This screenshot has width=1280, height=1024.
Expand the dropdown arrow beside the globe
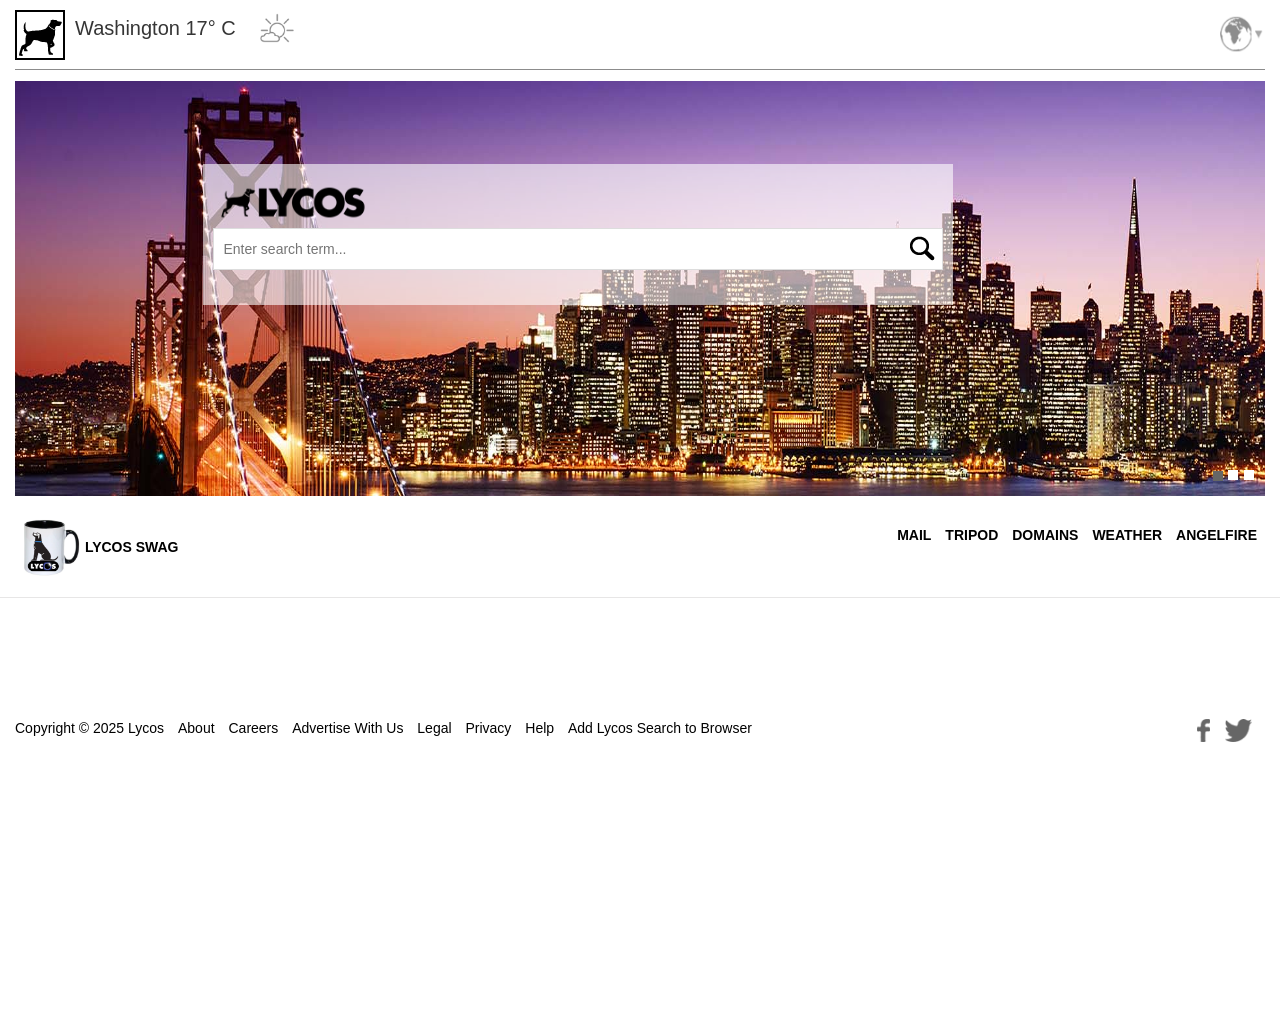[1259, 34]
